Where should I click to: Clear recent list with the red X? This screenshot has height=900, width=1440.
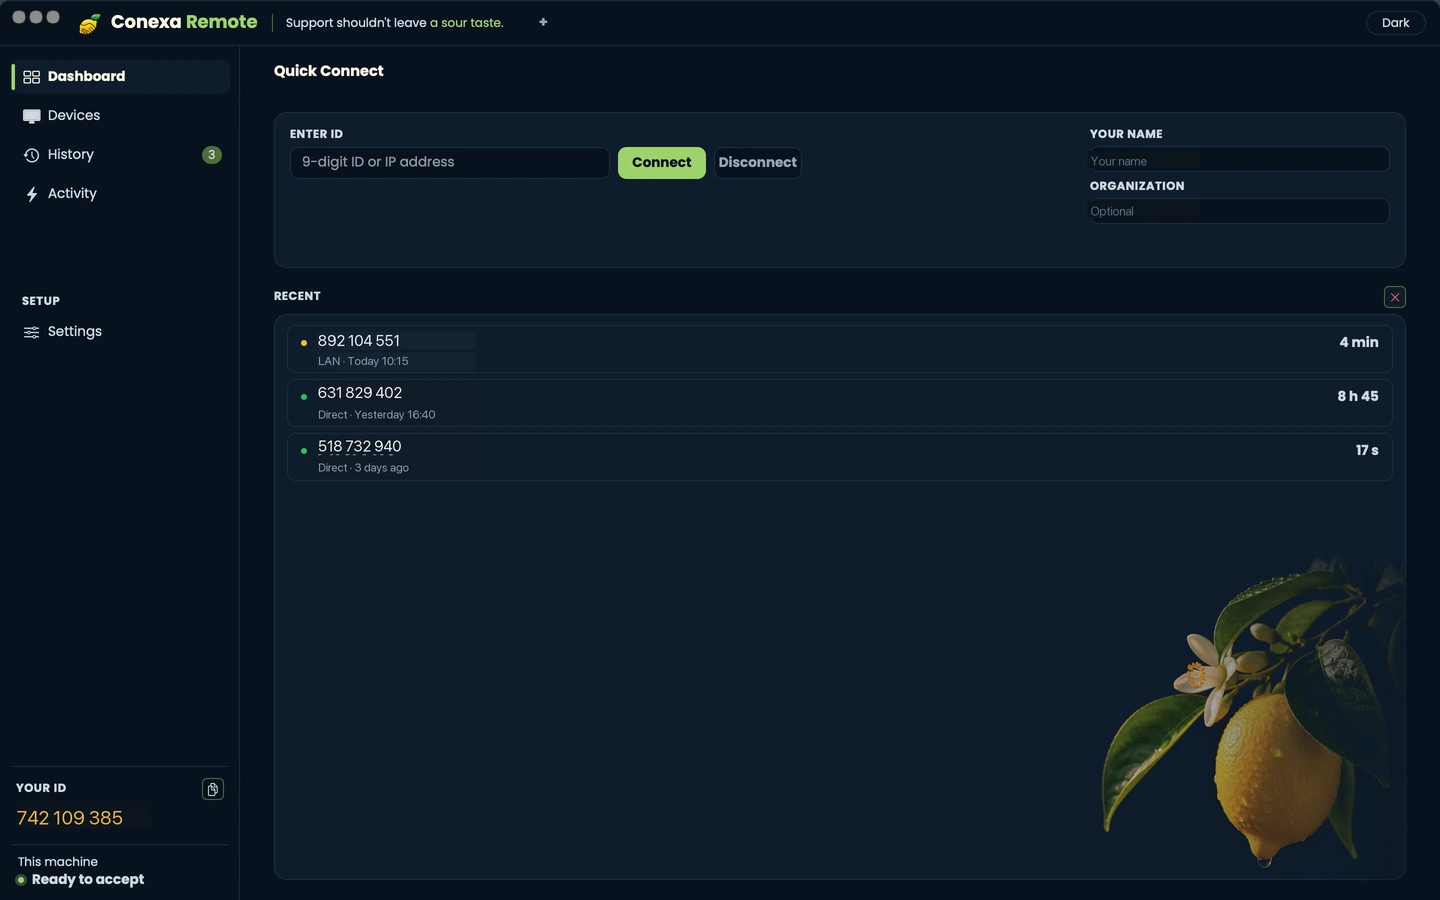pos(1395,297)
